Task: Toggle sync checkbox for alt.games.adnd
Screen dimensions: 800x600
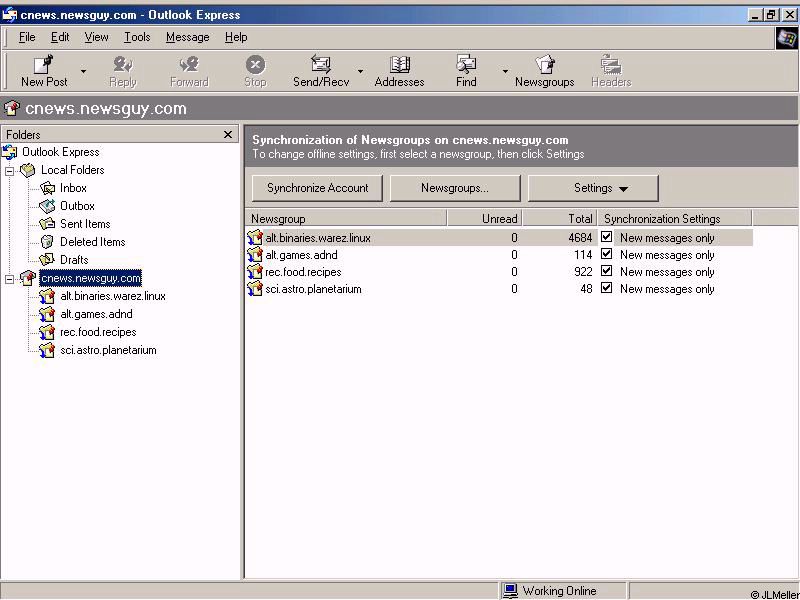Action: coord(606,254)
